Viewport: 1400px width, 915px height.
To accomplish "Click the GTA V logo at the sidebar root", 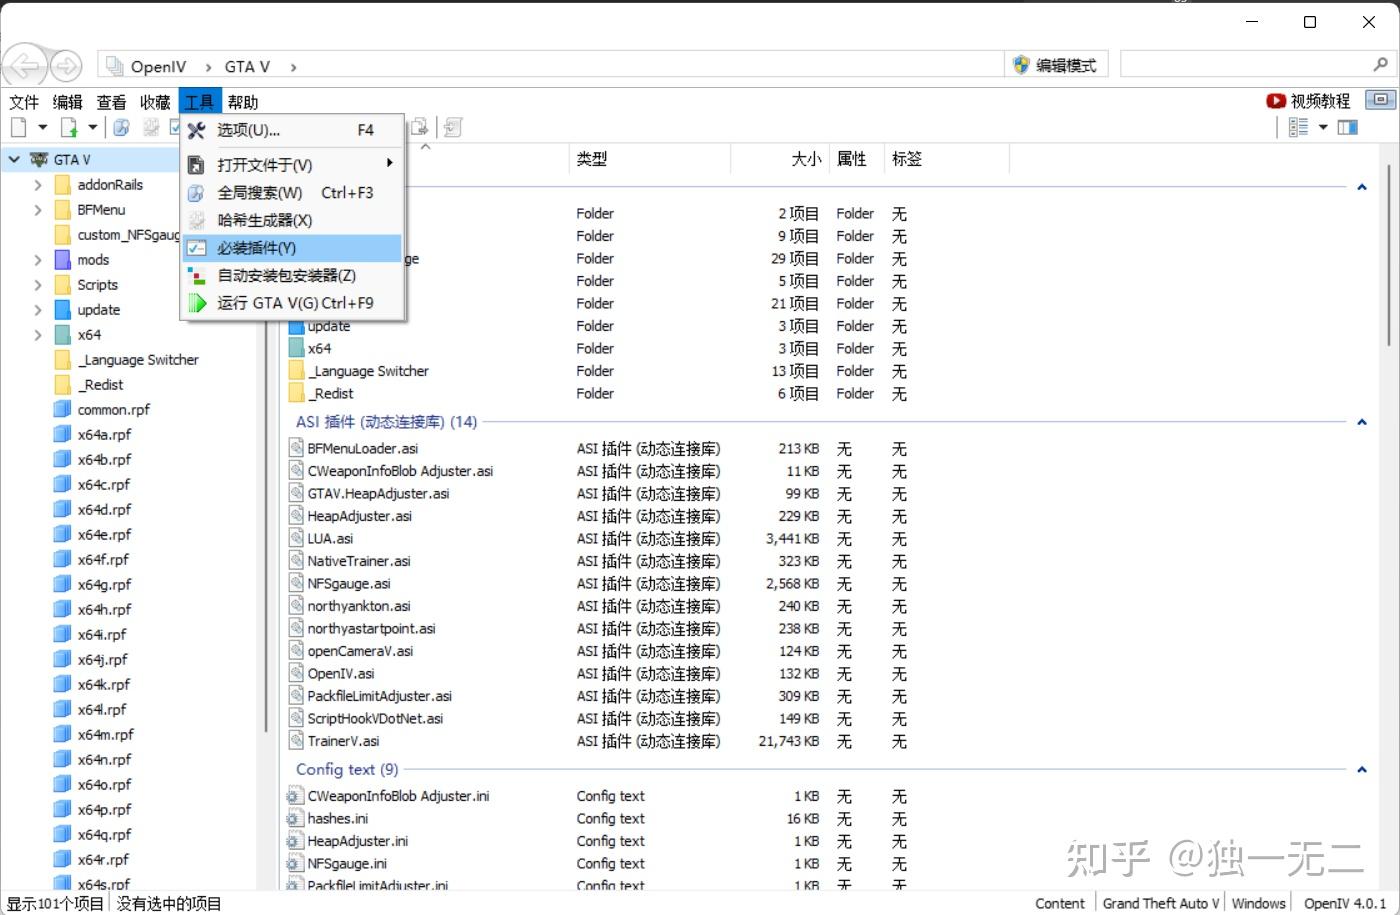I will (x=38, y=158).
